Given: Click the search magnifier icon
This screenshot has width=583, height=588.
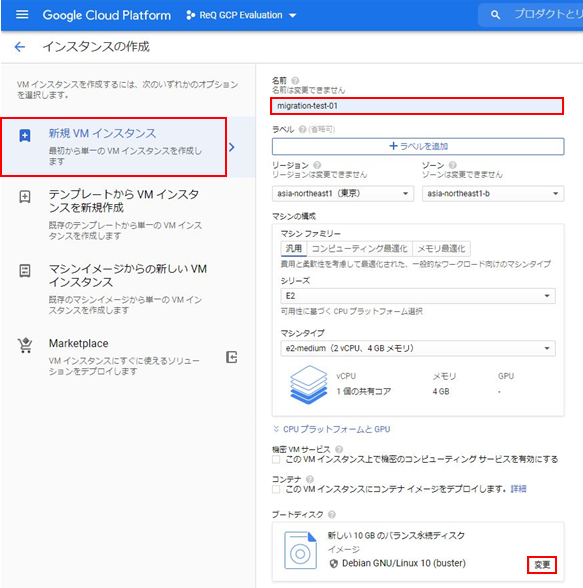Looking at the screenshot, I should pos(495,15).
